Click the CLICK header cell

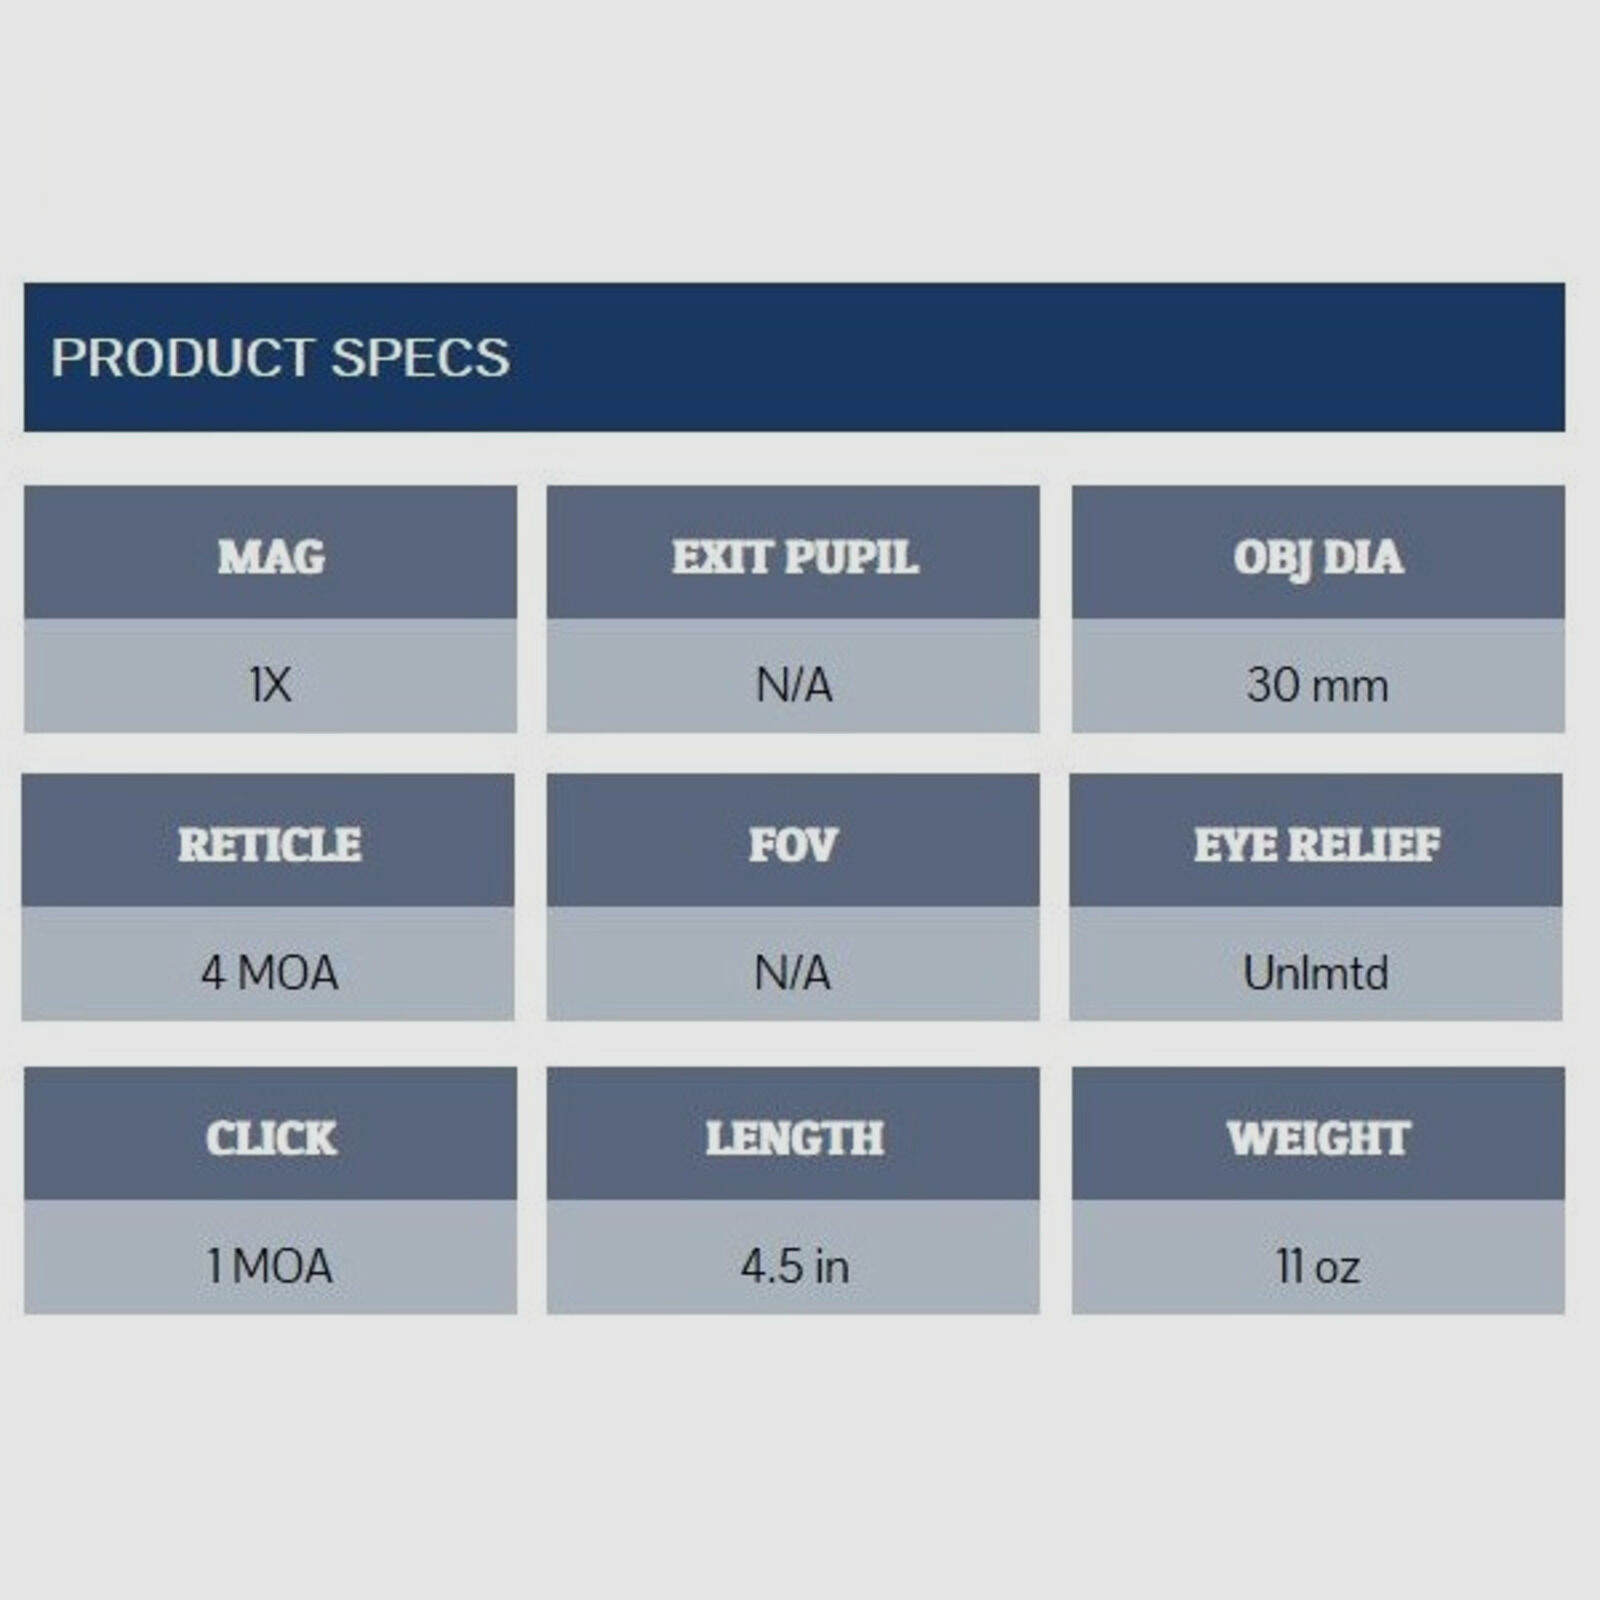[x=271, y=1137]
